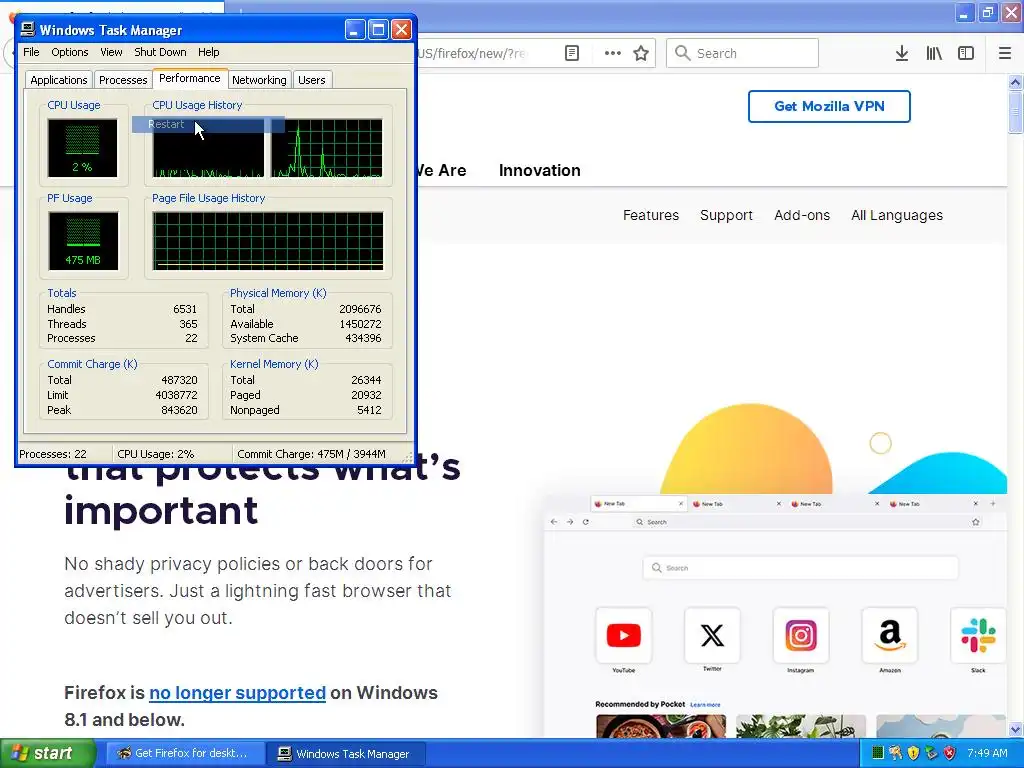Screen dimensions: 1024x768
Task: Toggle the Firefox sidebar icon
Action: [966, 53]
